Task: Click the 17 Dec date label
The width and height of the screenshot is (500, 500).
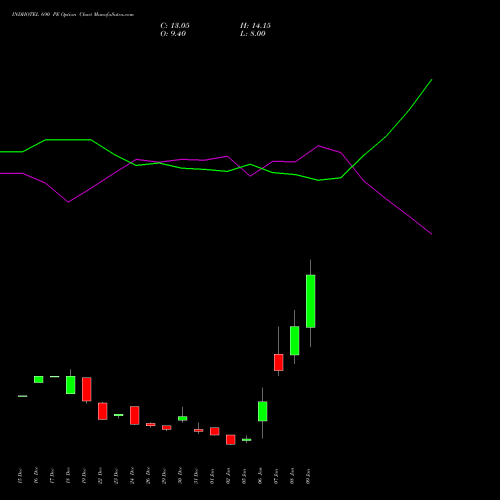Action: pos(52,476)
